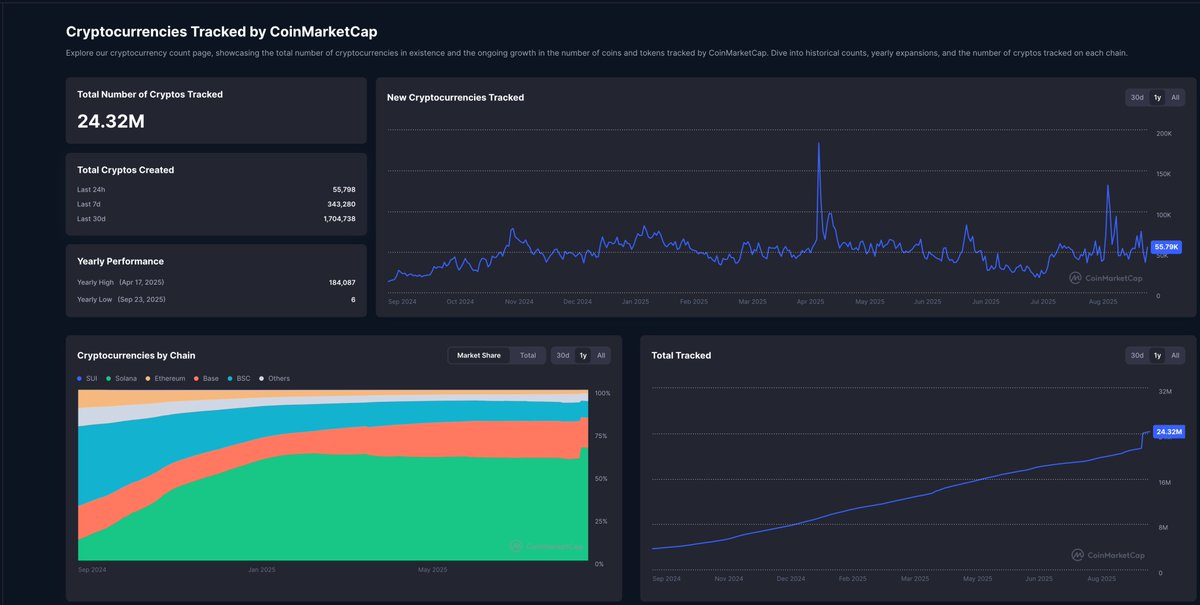
Task: Click the All button in New Cryptocurrencies panel
Action: 1175,97
